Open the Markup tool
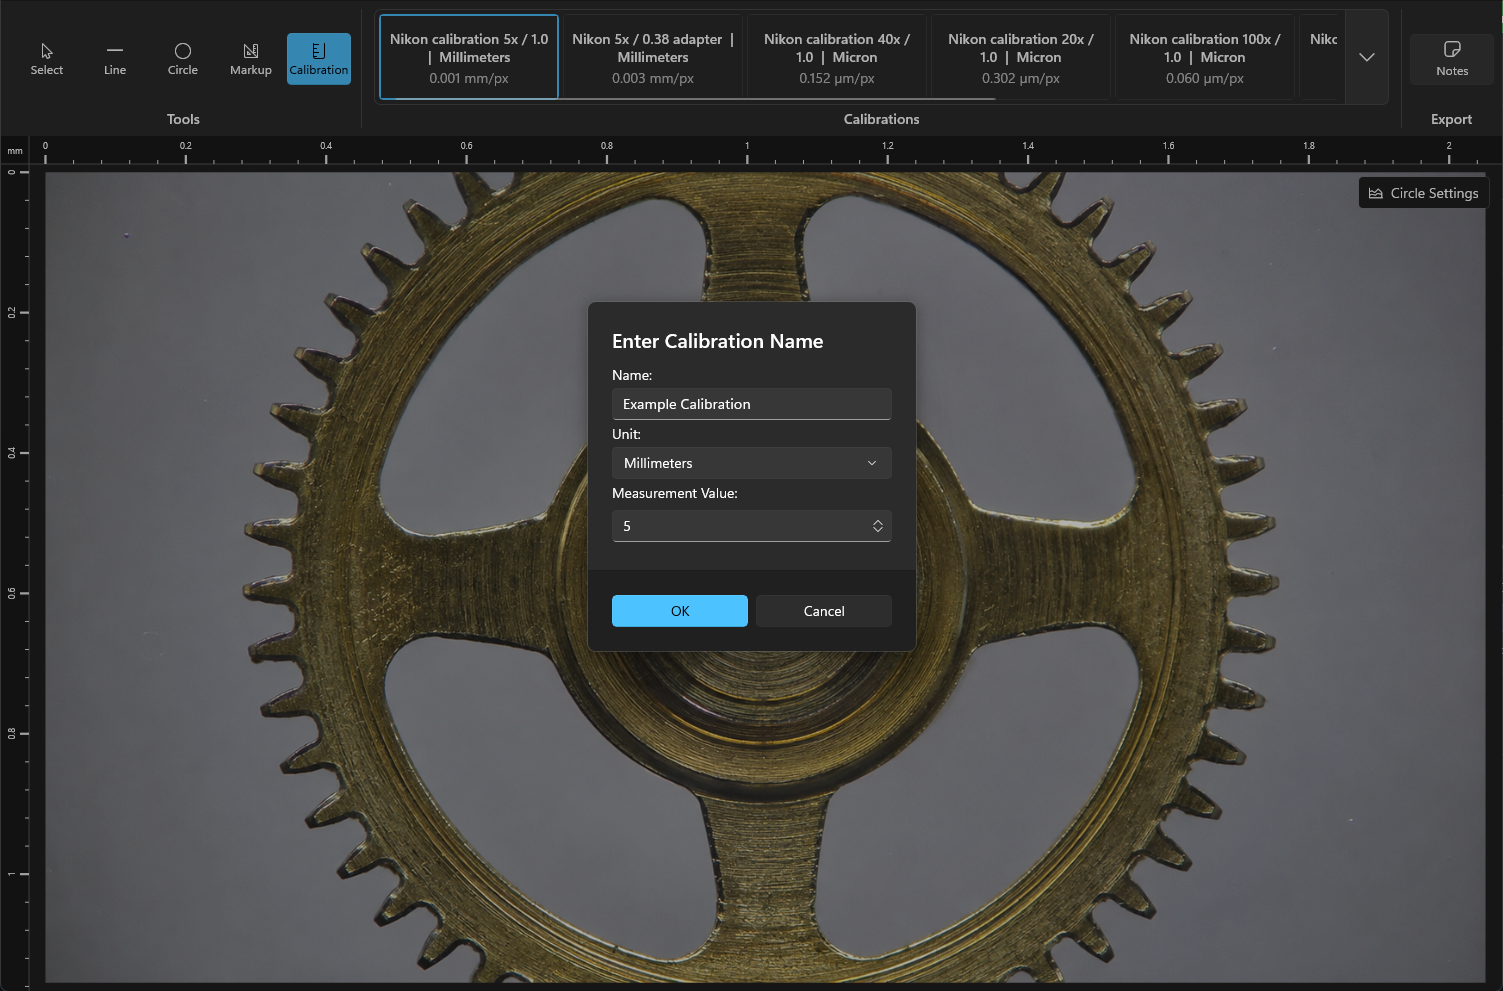The image size is (1503, 991). coord(251,59)
